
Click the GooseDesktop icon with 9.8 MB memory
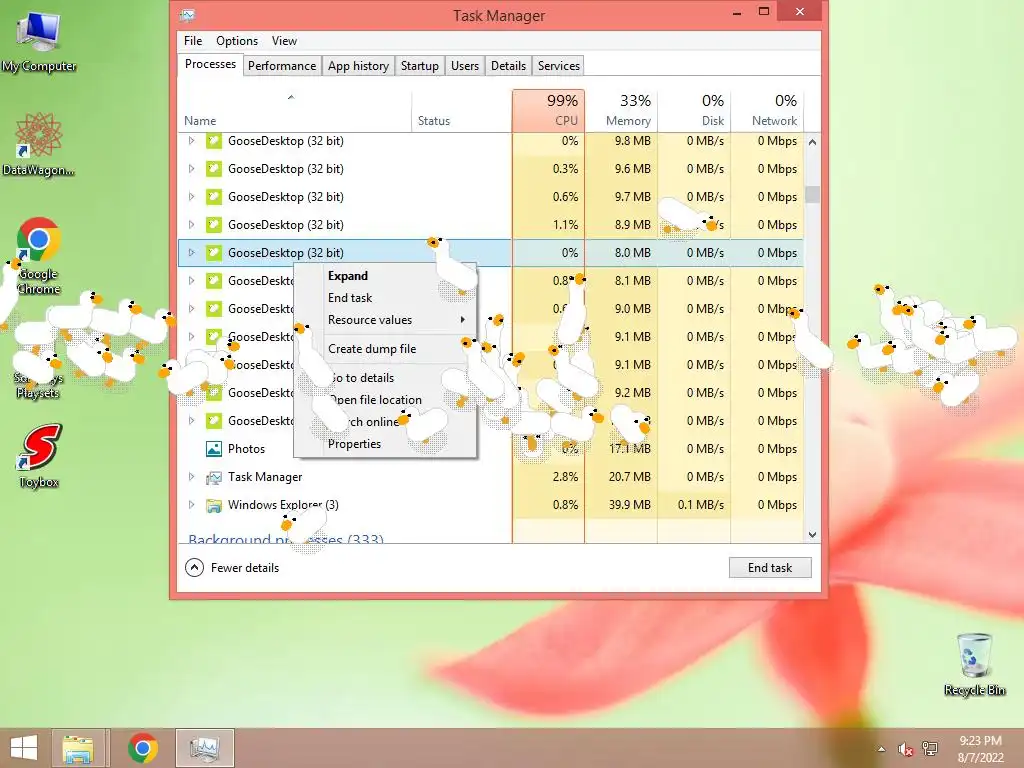pos(214,141)
